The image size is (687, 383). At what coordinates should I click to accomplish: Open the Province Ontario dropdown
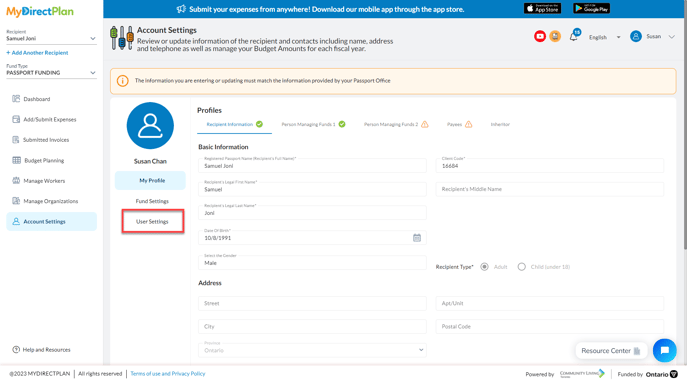tap(312, 350)
